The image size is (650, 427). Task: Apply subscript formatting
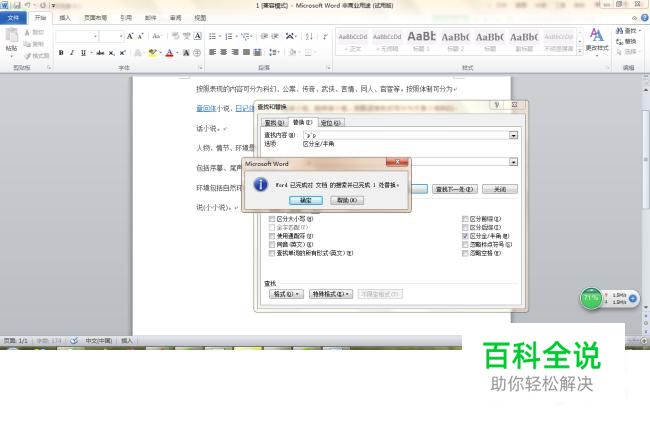(112, 53)
